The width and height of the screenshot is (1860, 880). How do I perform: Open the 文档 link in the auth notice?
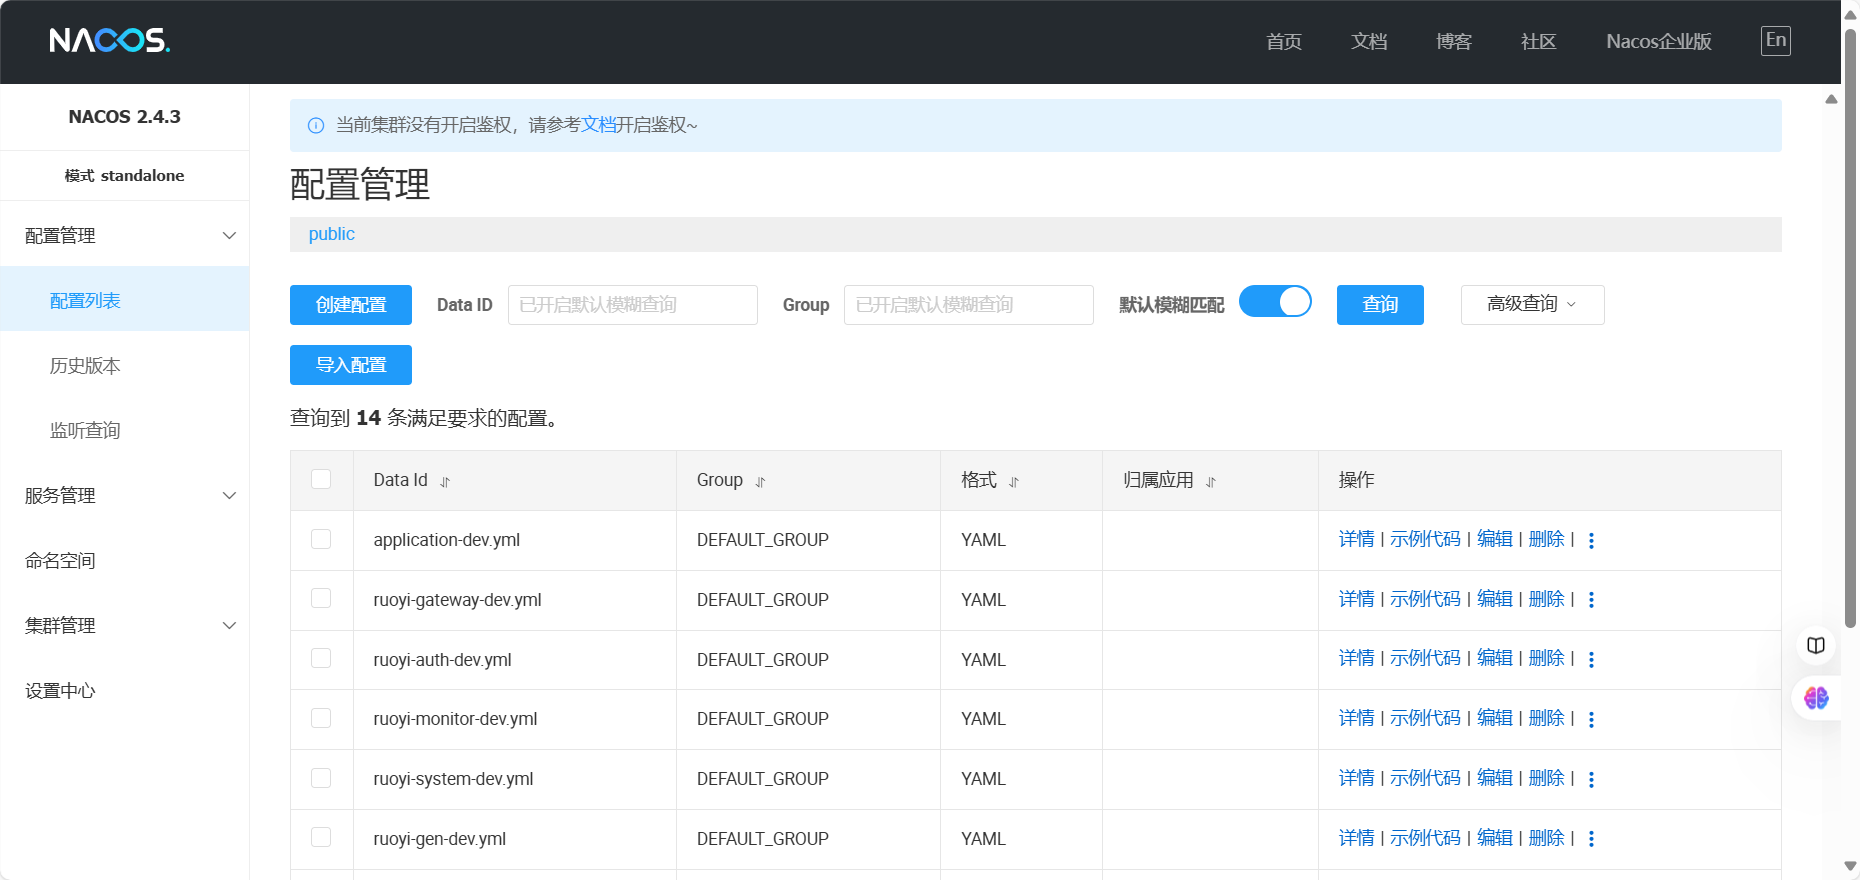(x=598, y=125)
